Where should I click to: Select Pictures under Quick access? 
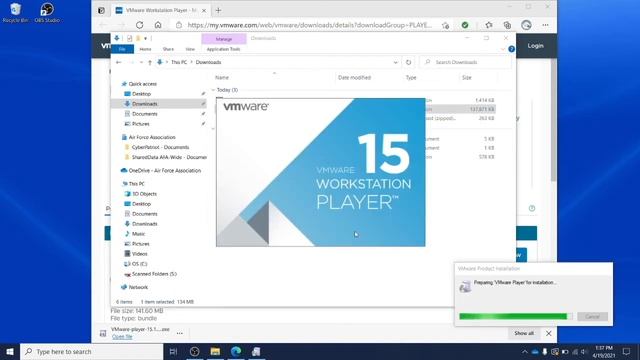coord(140,124)
